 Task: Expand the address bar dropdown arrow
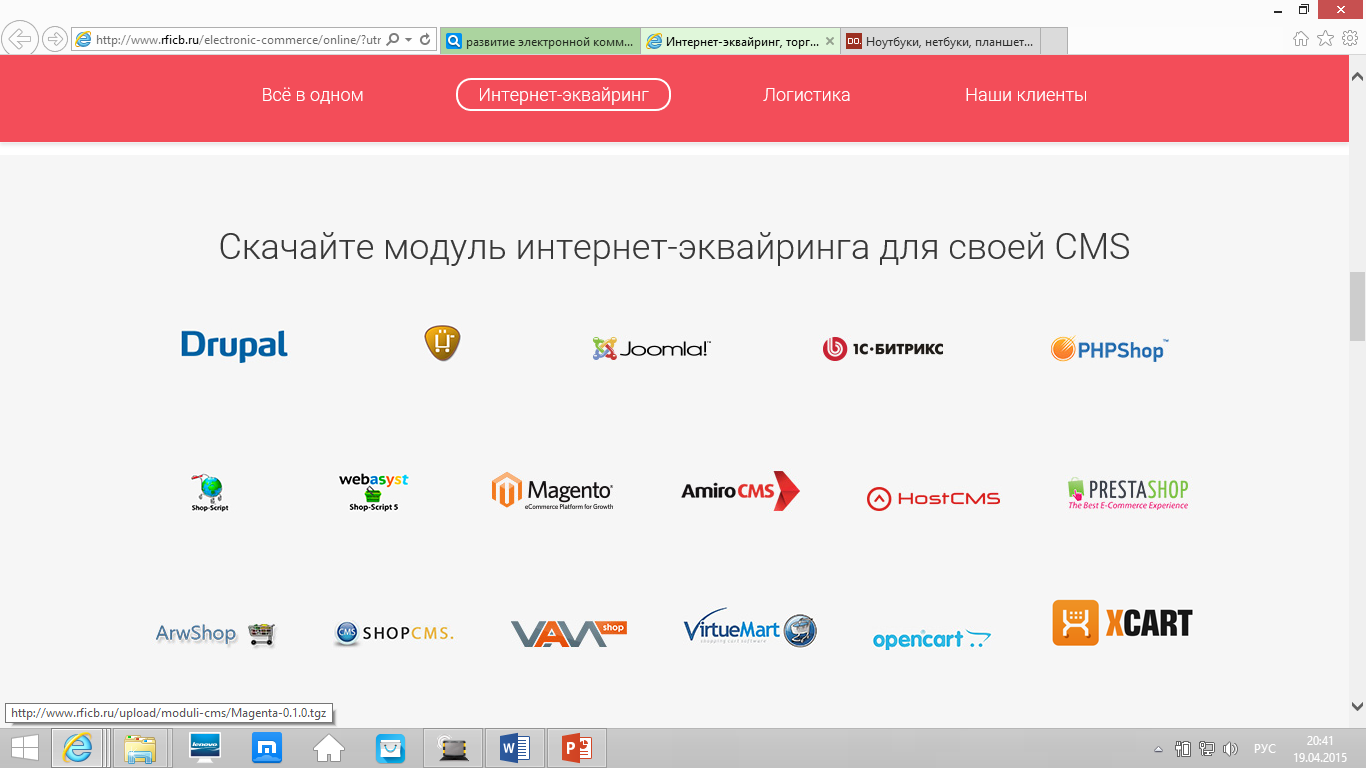coord(408,40)
